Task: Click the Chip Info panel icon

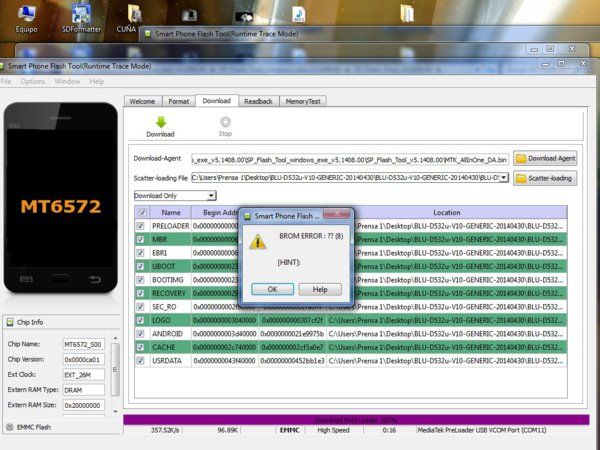Action: [10, 322]
